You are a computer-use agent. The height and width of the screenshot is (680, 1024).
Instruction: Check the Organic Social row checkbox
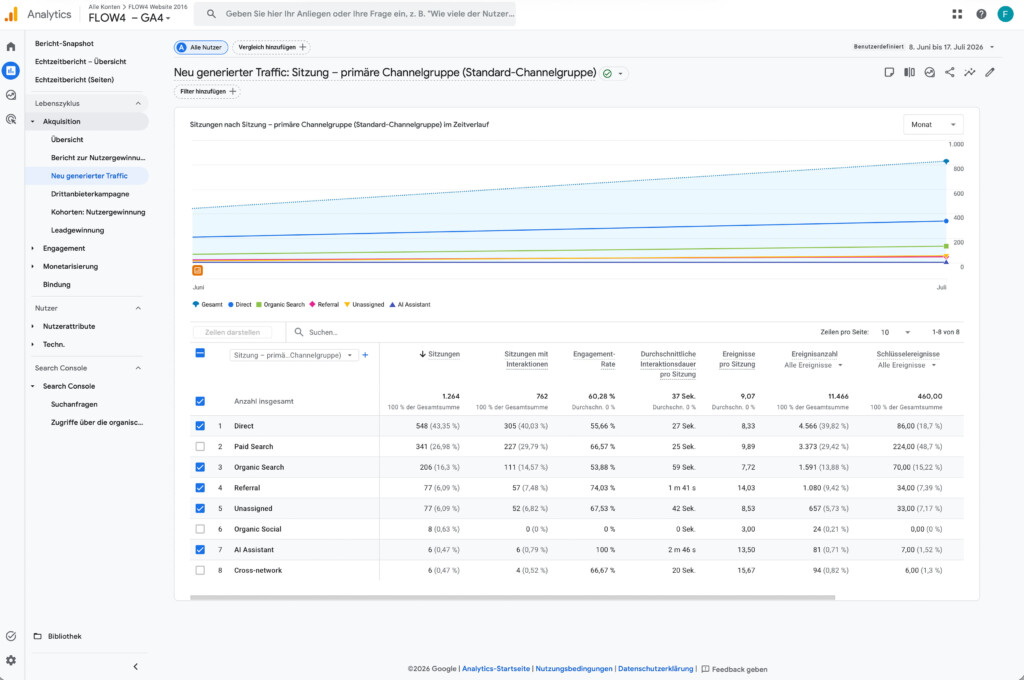200,529
